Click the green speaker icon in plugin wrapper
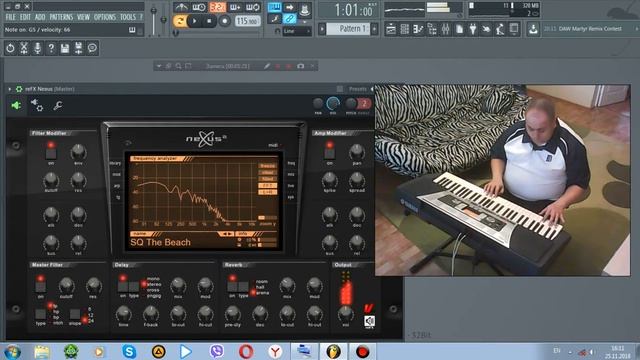Image resolution: width=640 pixels, height=360 pixels. (16, 106)
